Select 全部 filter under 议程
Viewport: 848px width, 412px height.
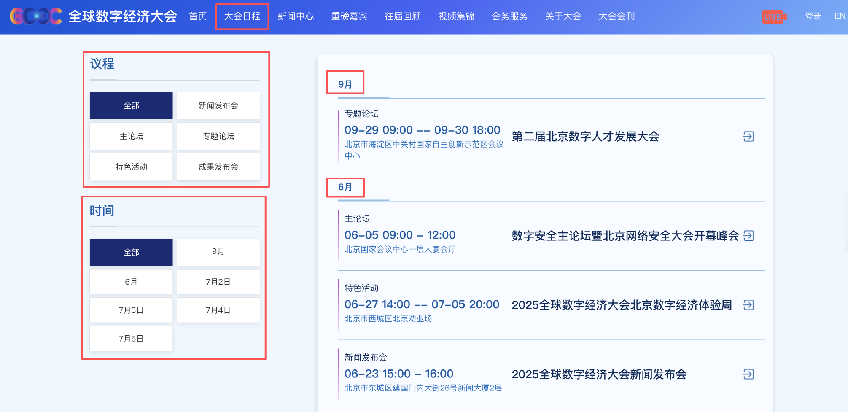[130, 106]
